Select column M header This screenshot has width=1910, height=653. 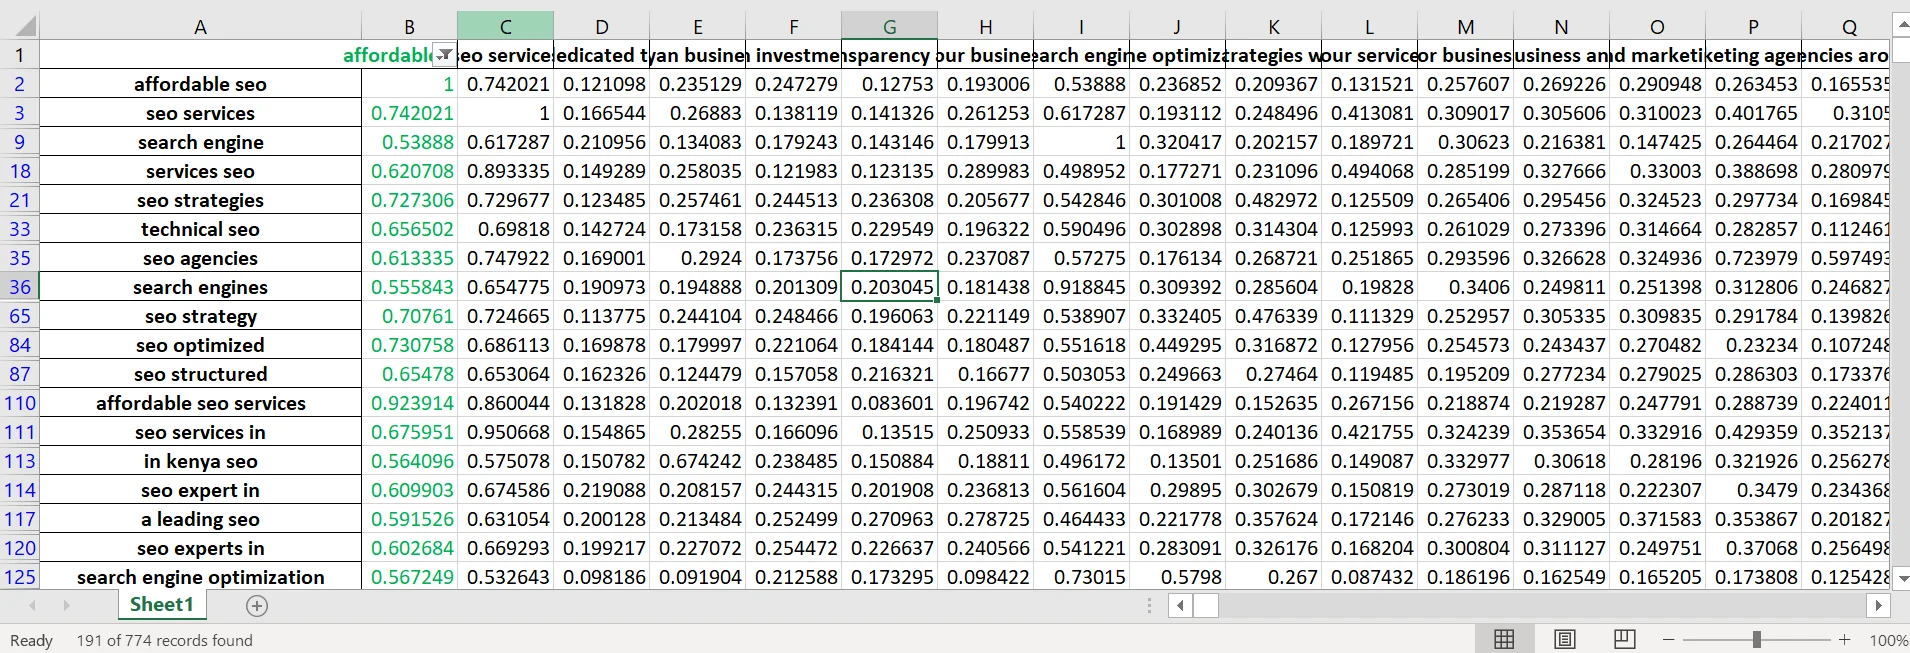[1465, 27]
